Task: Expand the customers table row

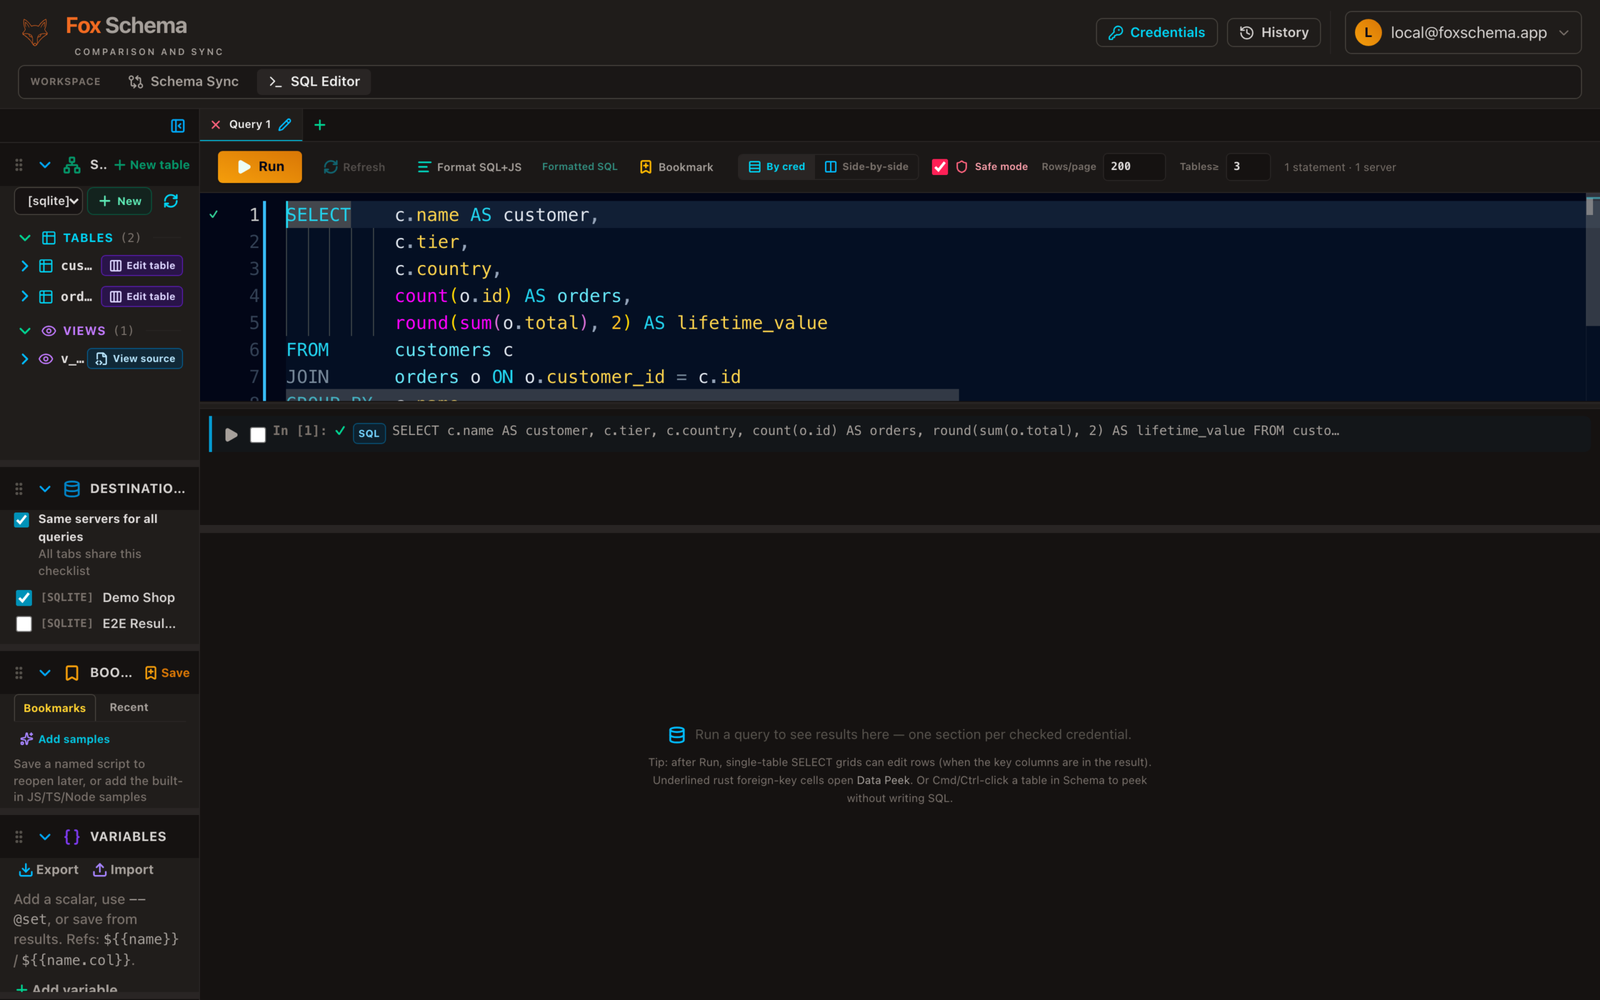Action: pos(24,266)
